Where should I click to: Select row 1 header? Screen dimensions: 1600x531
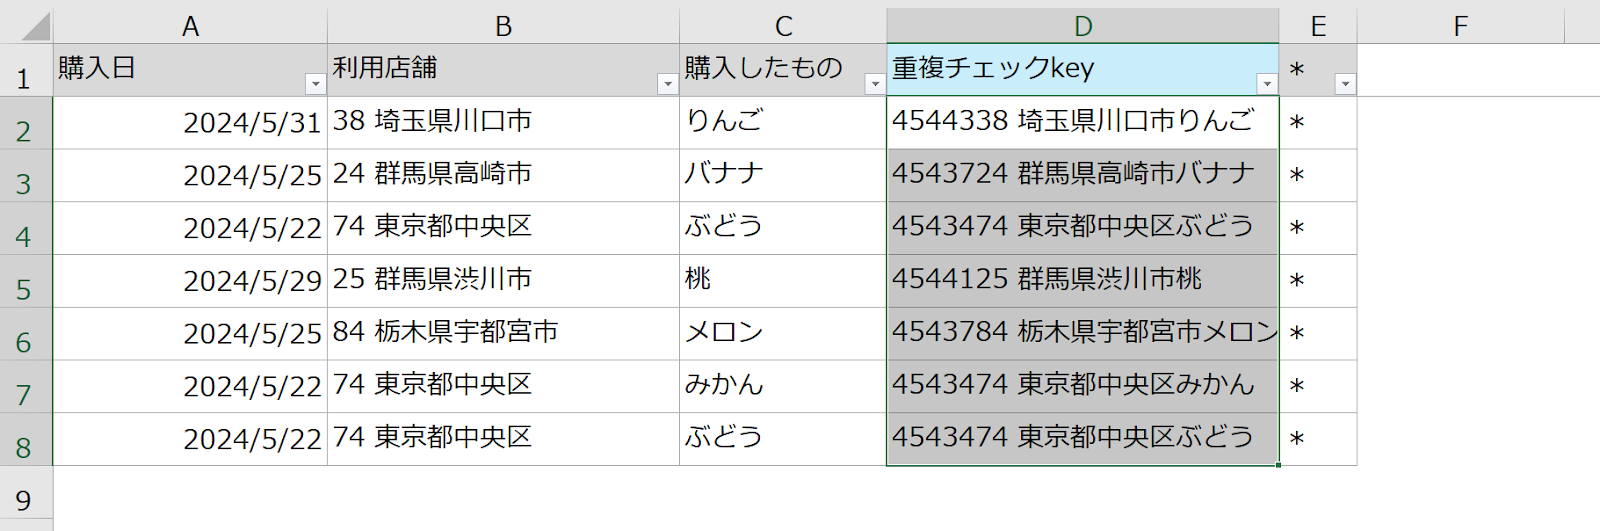[x=24, y=70]
